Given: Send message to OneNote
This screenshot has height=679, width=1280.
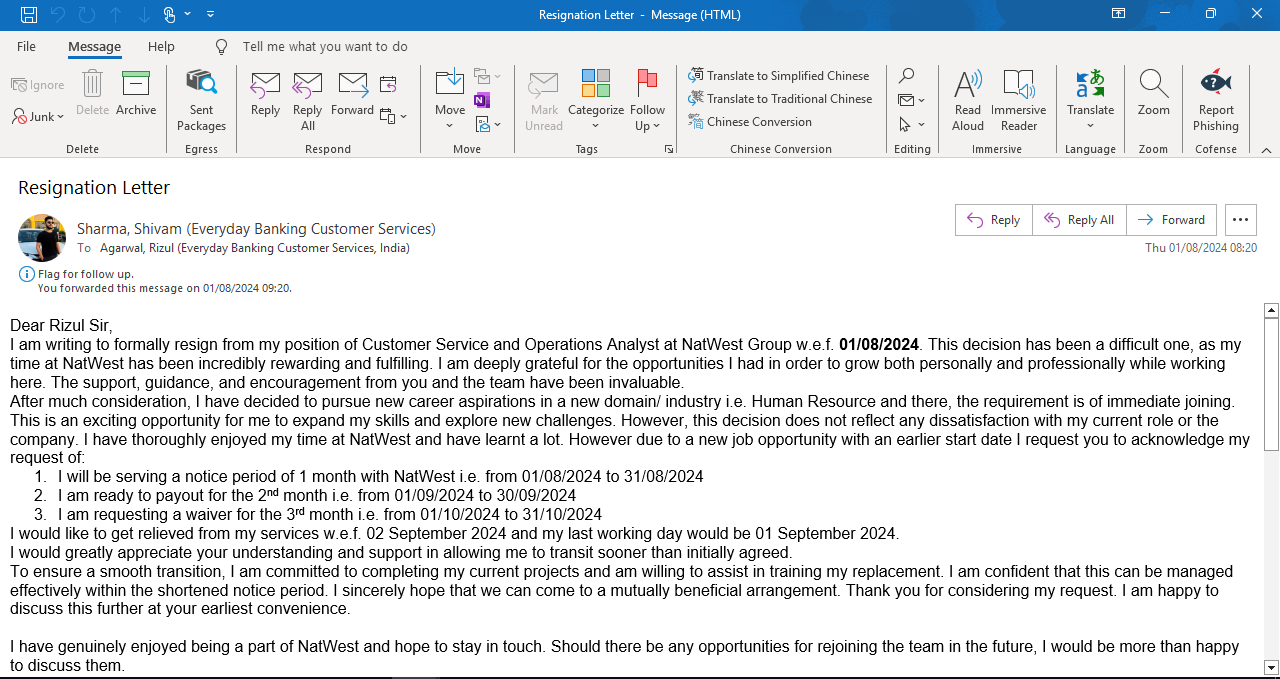Looking at the screenshot, I should [x=482, y=100].
